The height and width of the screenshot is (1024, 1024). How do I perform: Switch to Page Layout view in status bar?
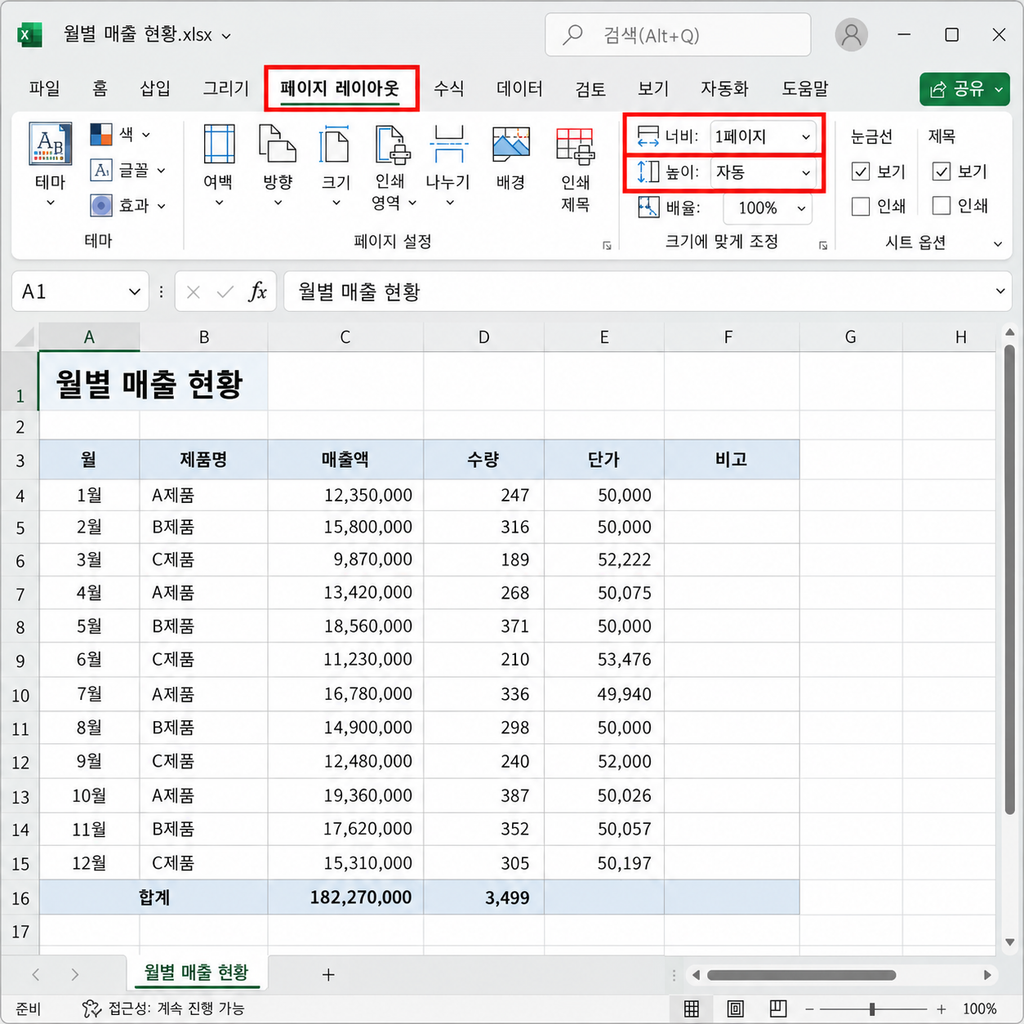[x=735, y=1008]
